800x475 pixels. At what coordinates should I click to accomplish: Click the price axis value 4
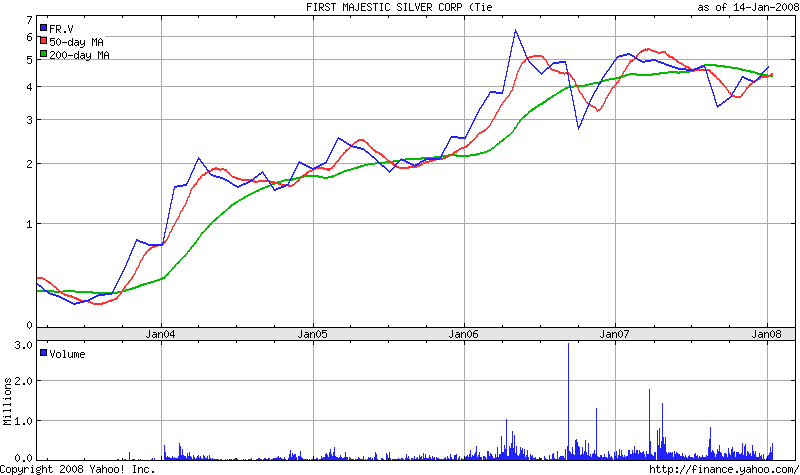tap(30, 87)
